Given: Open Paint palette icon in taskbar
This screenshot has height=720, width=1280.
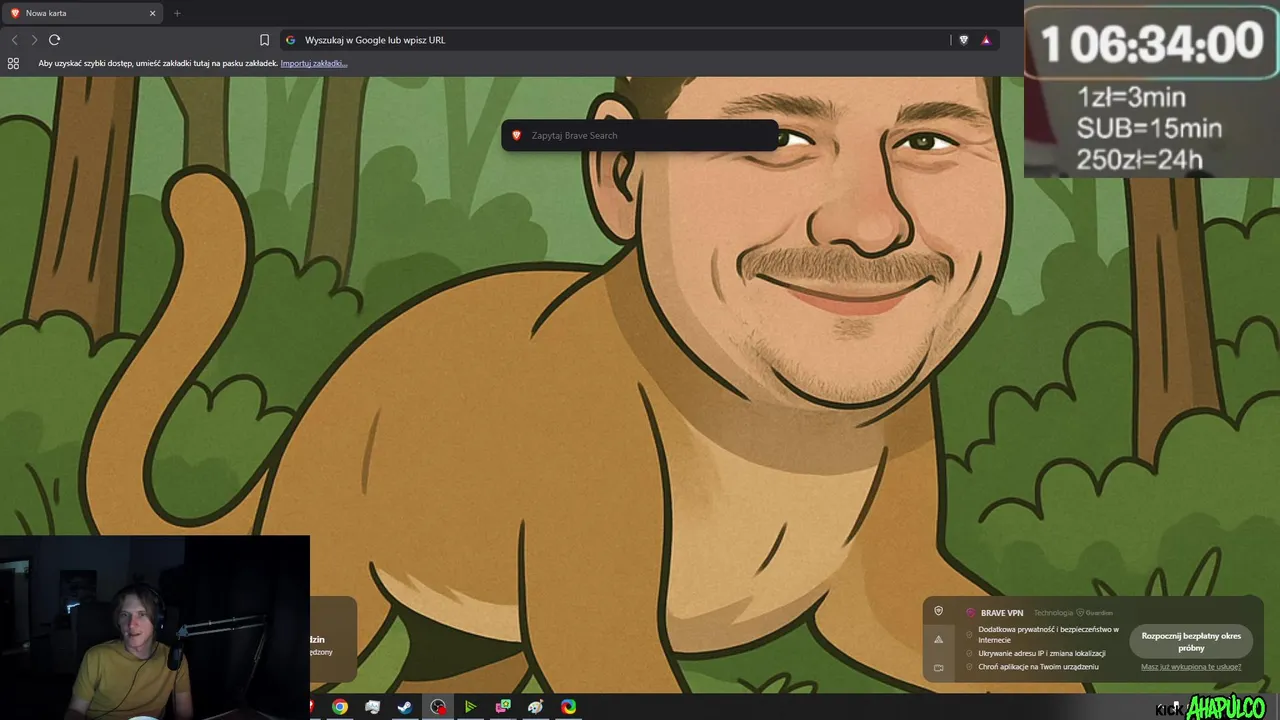Looking at the screenshot, I should tap(535, 707).
